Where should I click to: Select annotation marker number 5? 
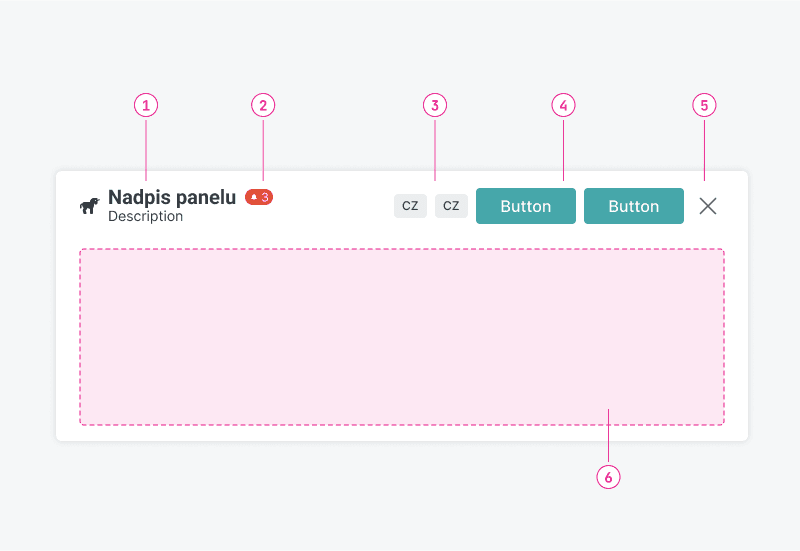click(705, 105)
